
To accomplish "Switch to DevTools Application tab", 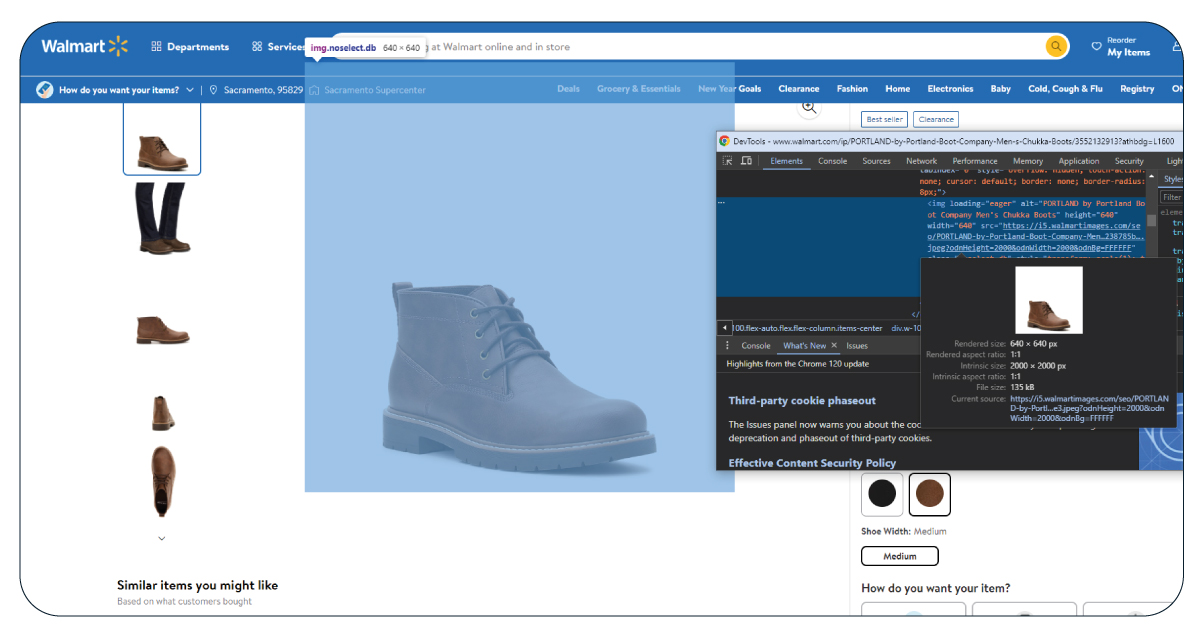I will point(1079,161).
